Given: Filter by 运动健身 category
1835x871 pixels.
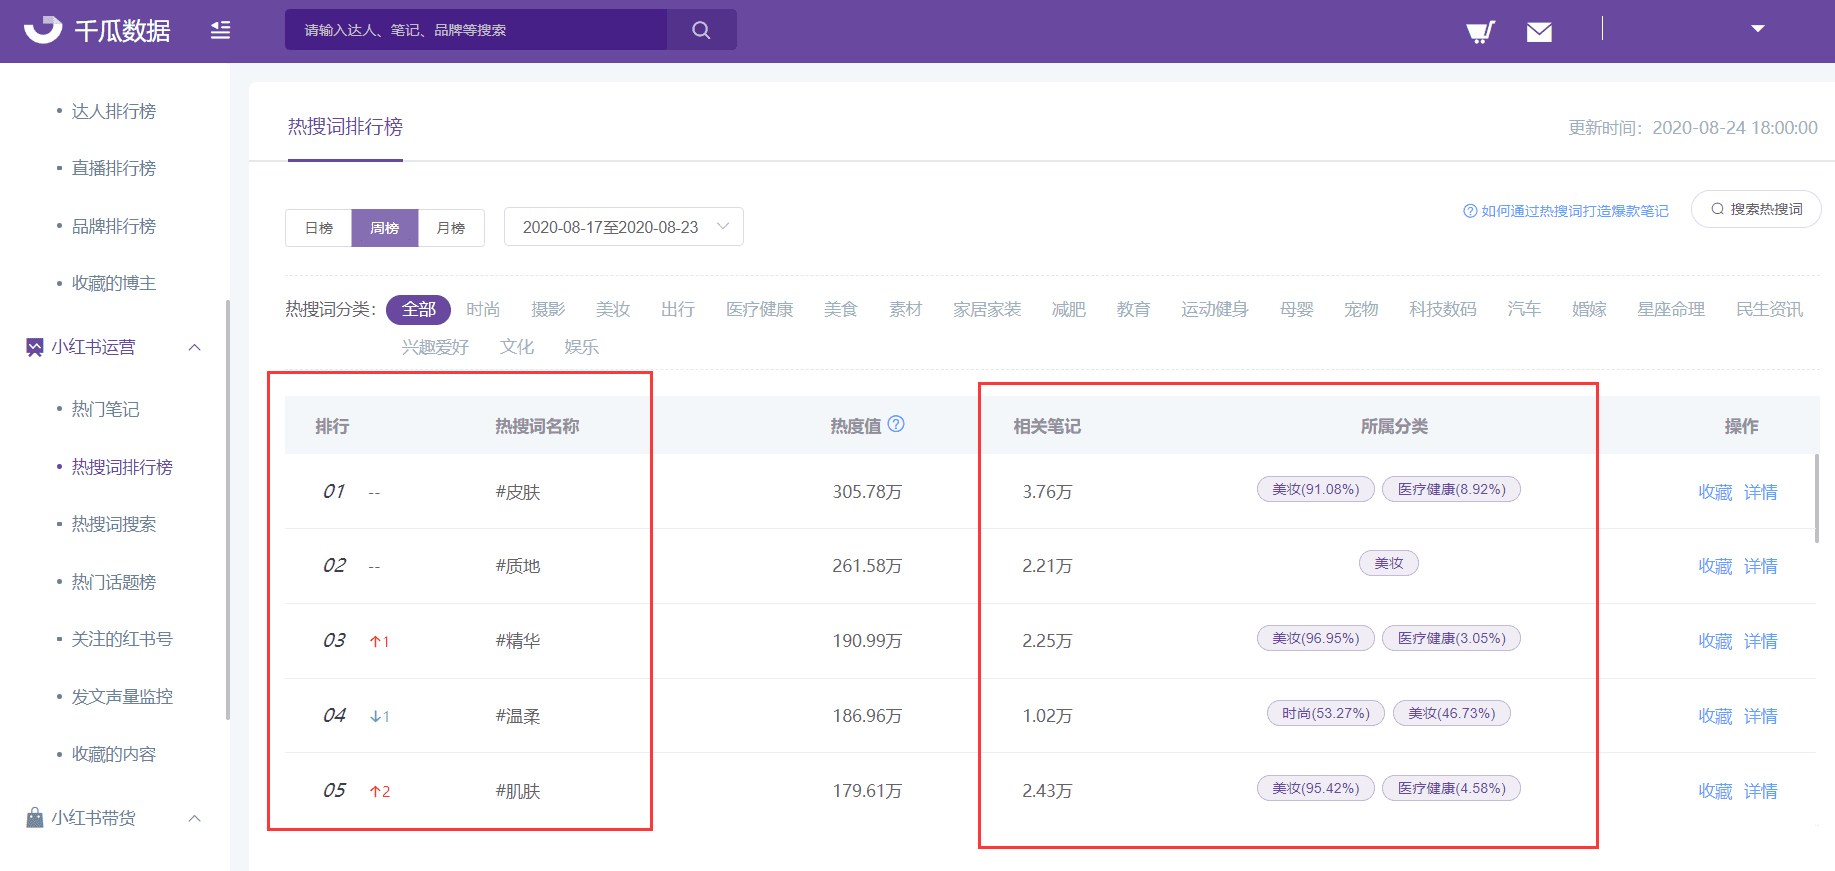Looking at the screenshot, I should pyautogui.click(x=1215, y=310).
